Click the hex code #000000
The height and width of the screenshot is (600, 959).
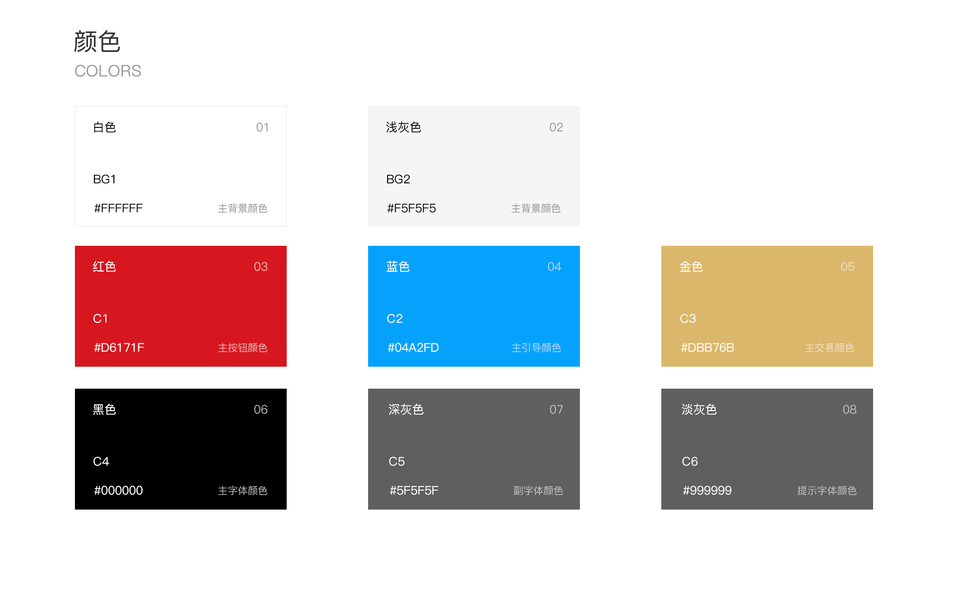pyautogui.click(x=118, y=491)
